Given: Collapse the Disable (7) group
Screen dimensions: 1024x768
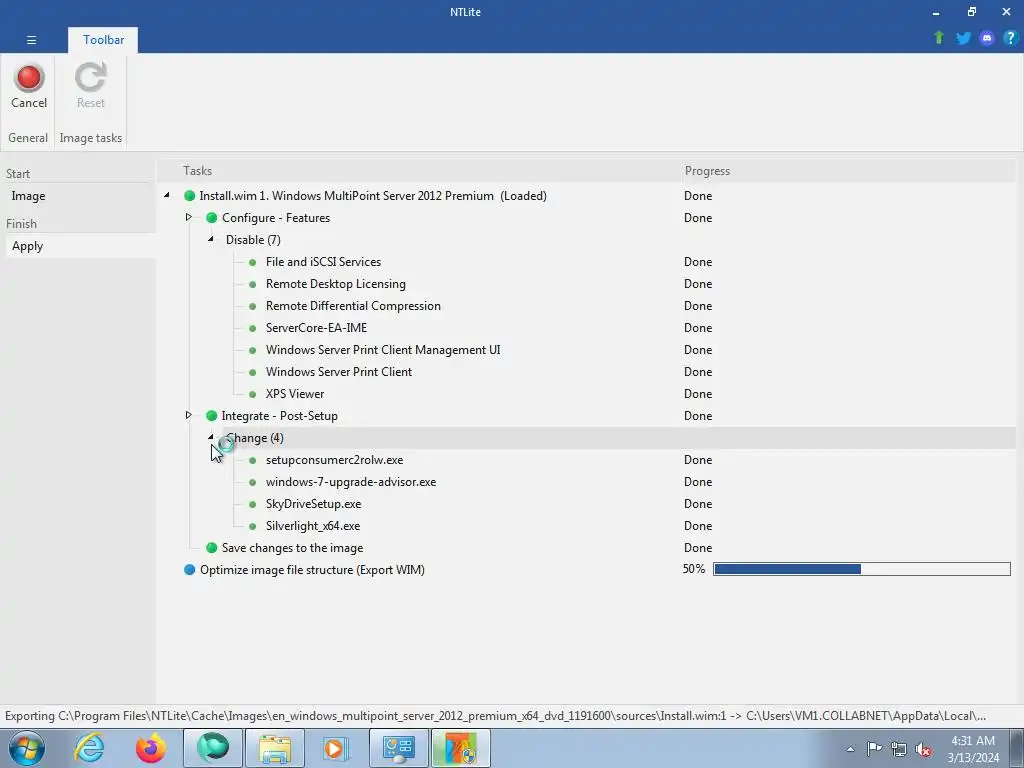Looking at the screenshot, I should [x=211, y=239].
